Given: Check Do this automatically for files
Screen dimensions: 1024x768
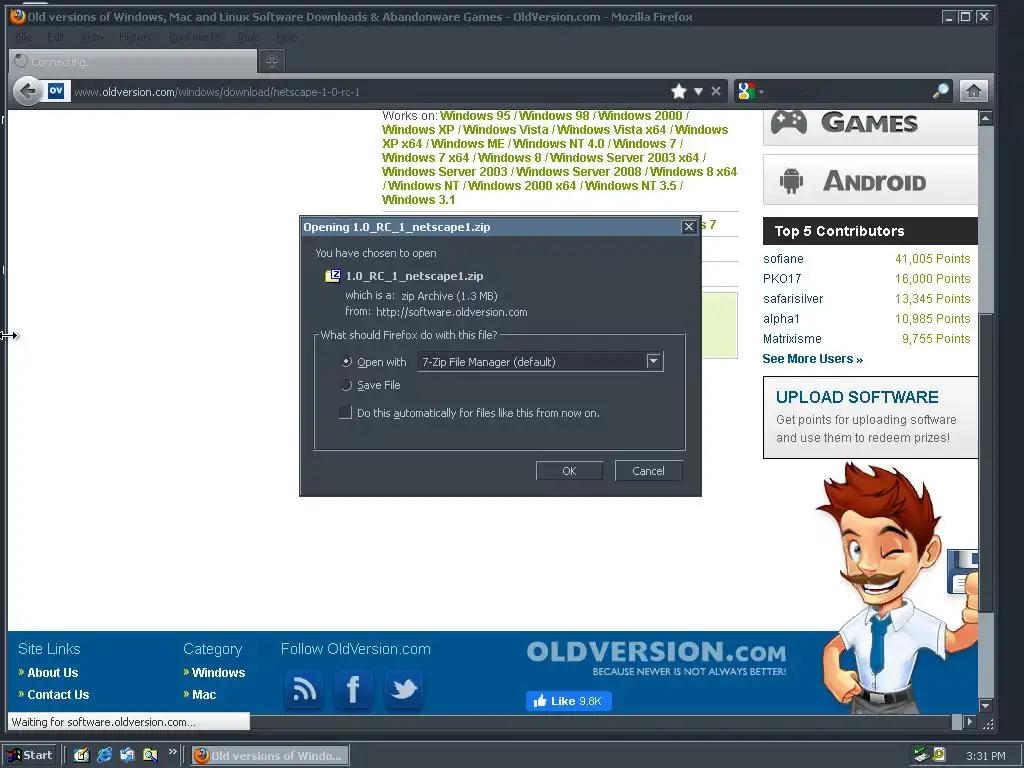Looking at the screenshot, I should [345, 413].
